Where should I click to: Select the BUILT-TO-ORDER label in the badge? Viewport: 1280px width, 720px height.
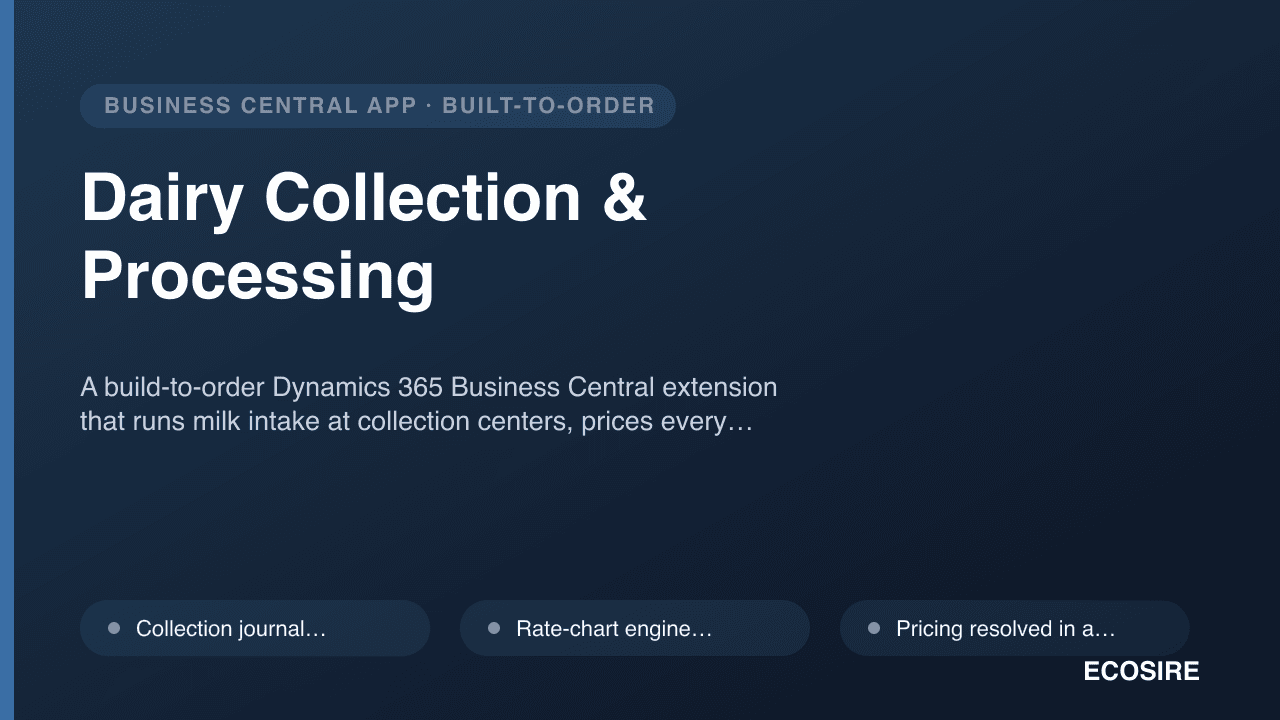[548, 106]
